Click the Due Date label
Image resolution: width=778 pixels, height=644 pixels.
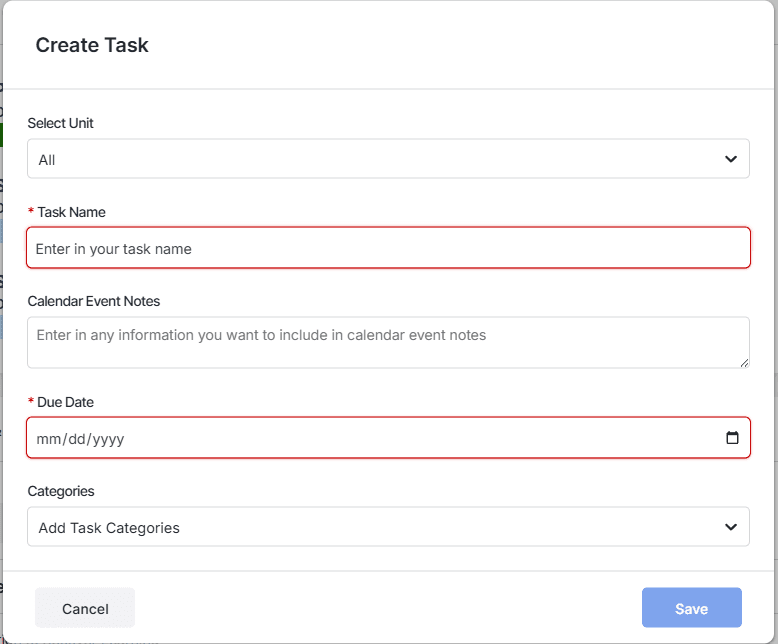(65, 402)
